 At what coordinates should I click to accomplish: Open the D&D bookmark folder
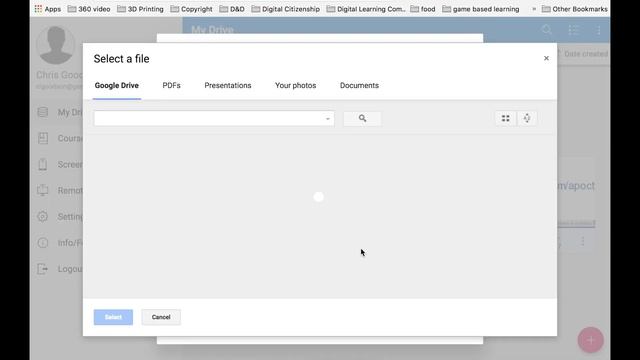232,9
